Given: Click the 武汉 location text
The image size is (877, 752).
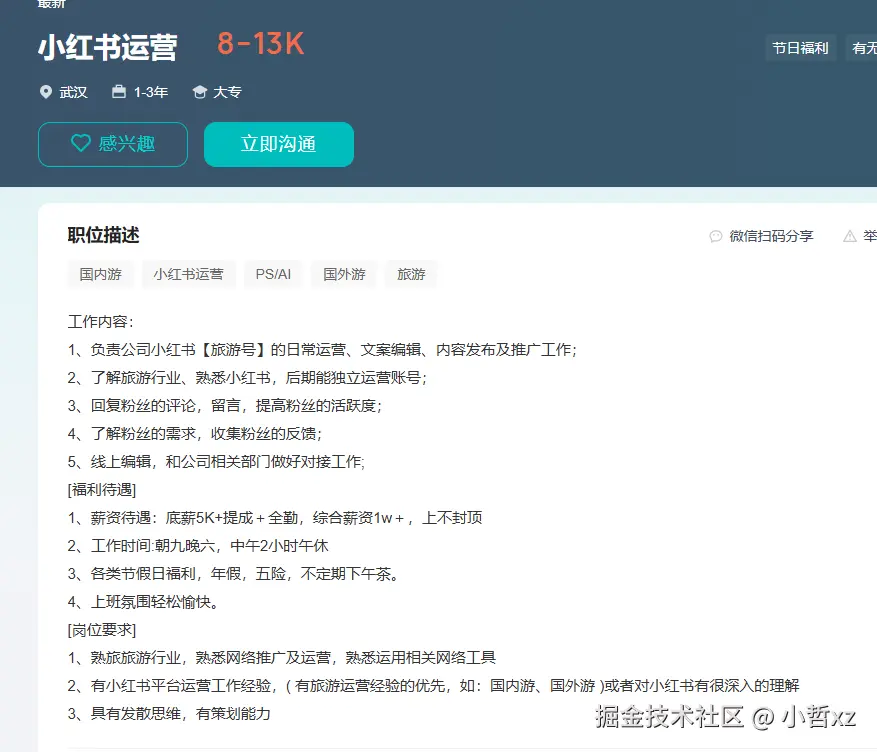Looking at the screenshot, I should click(x=73, y=92).
